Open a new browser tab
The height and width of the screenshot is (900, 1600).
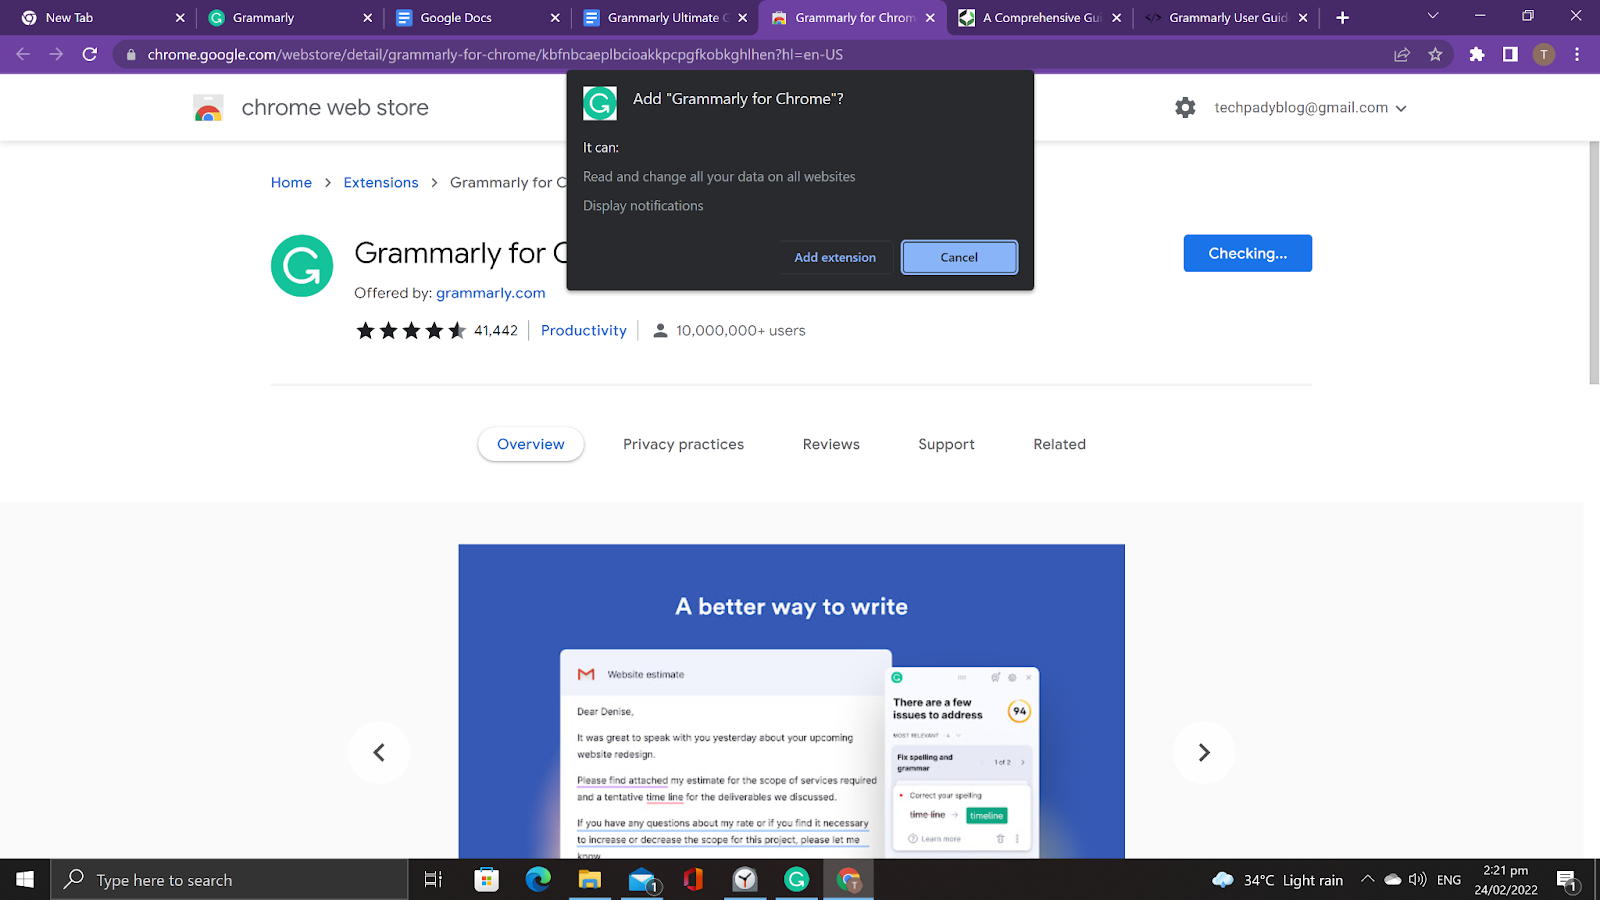point(1342,18)
